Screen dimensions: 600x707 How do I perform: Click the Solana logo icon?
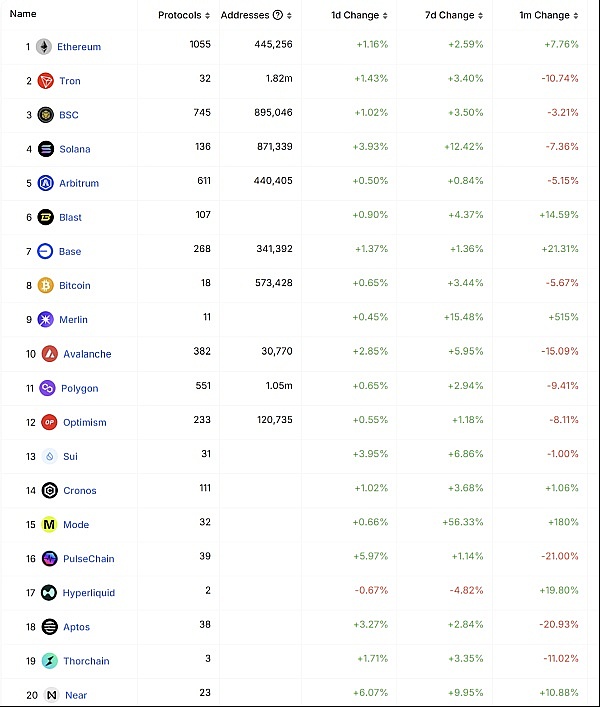[x=45, y=149]
